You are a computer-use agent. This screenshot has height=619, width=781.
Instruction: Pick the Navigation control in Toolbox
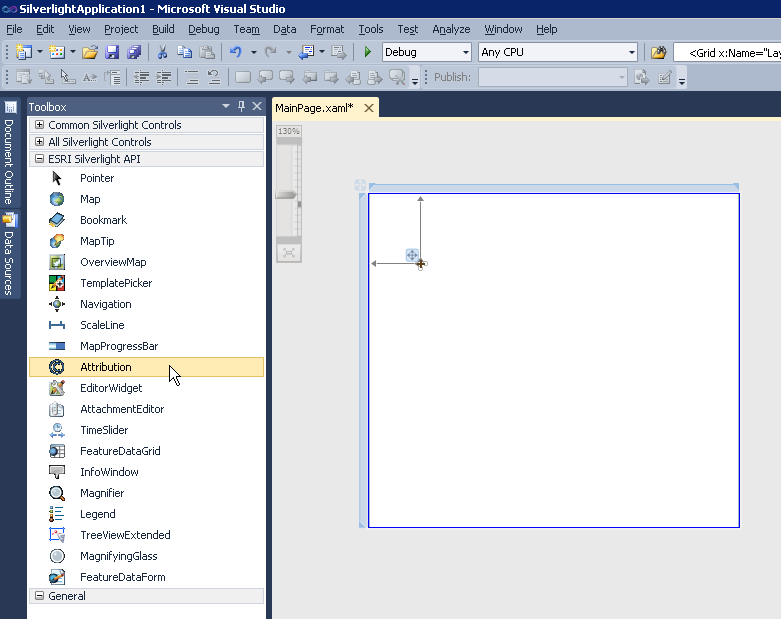[146, 304]
